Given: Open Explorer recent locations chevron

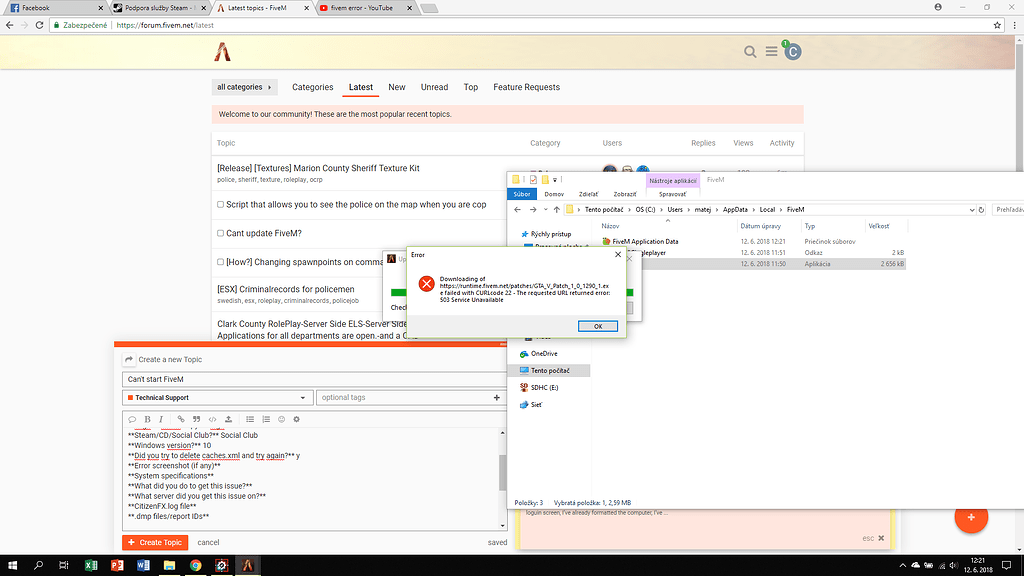Looking at the screenshot, I should point(545,210).
